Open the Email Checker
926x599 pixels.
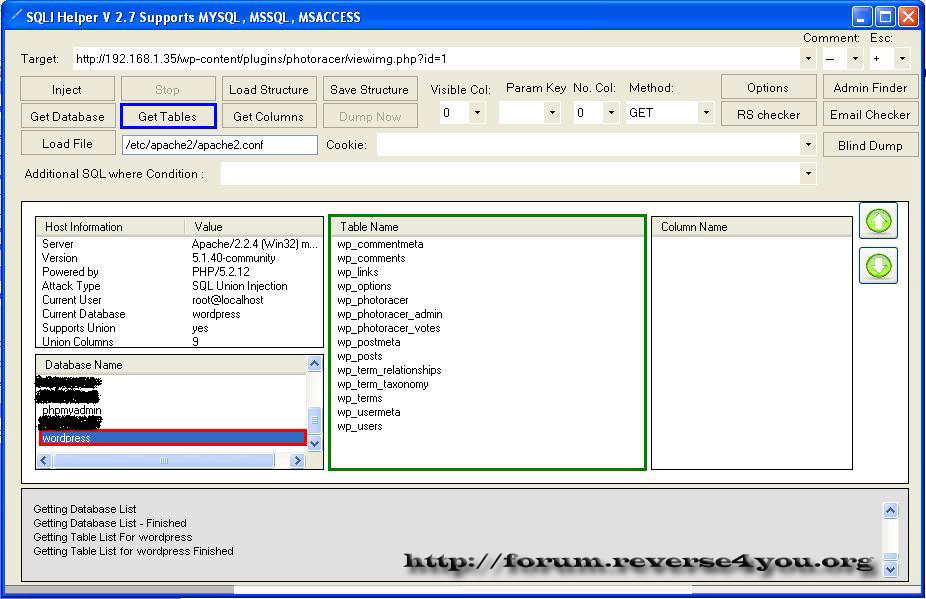click(x=870, y=115)
